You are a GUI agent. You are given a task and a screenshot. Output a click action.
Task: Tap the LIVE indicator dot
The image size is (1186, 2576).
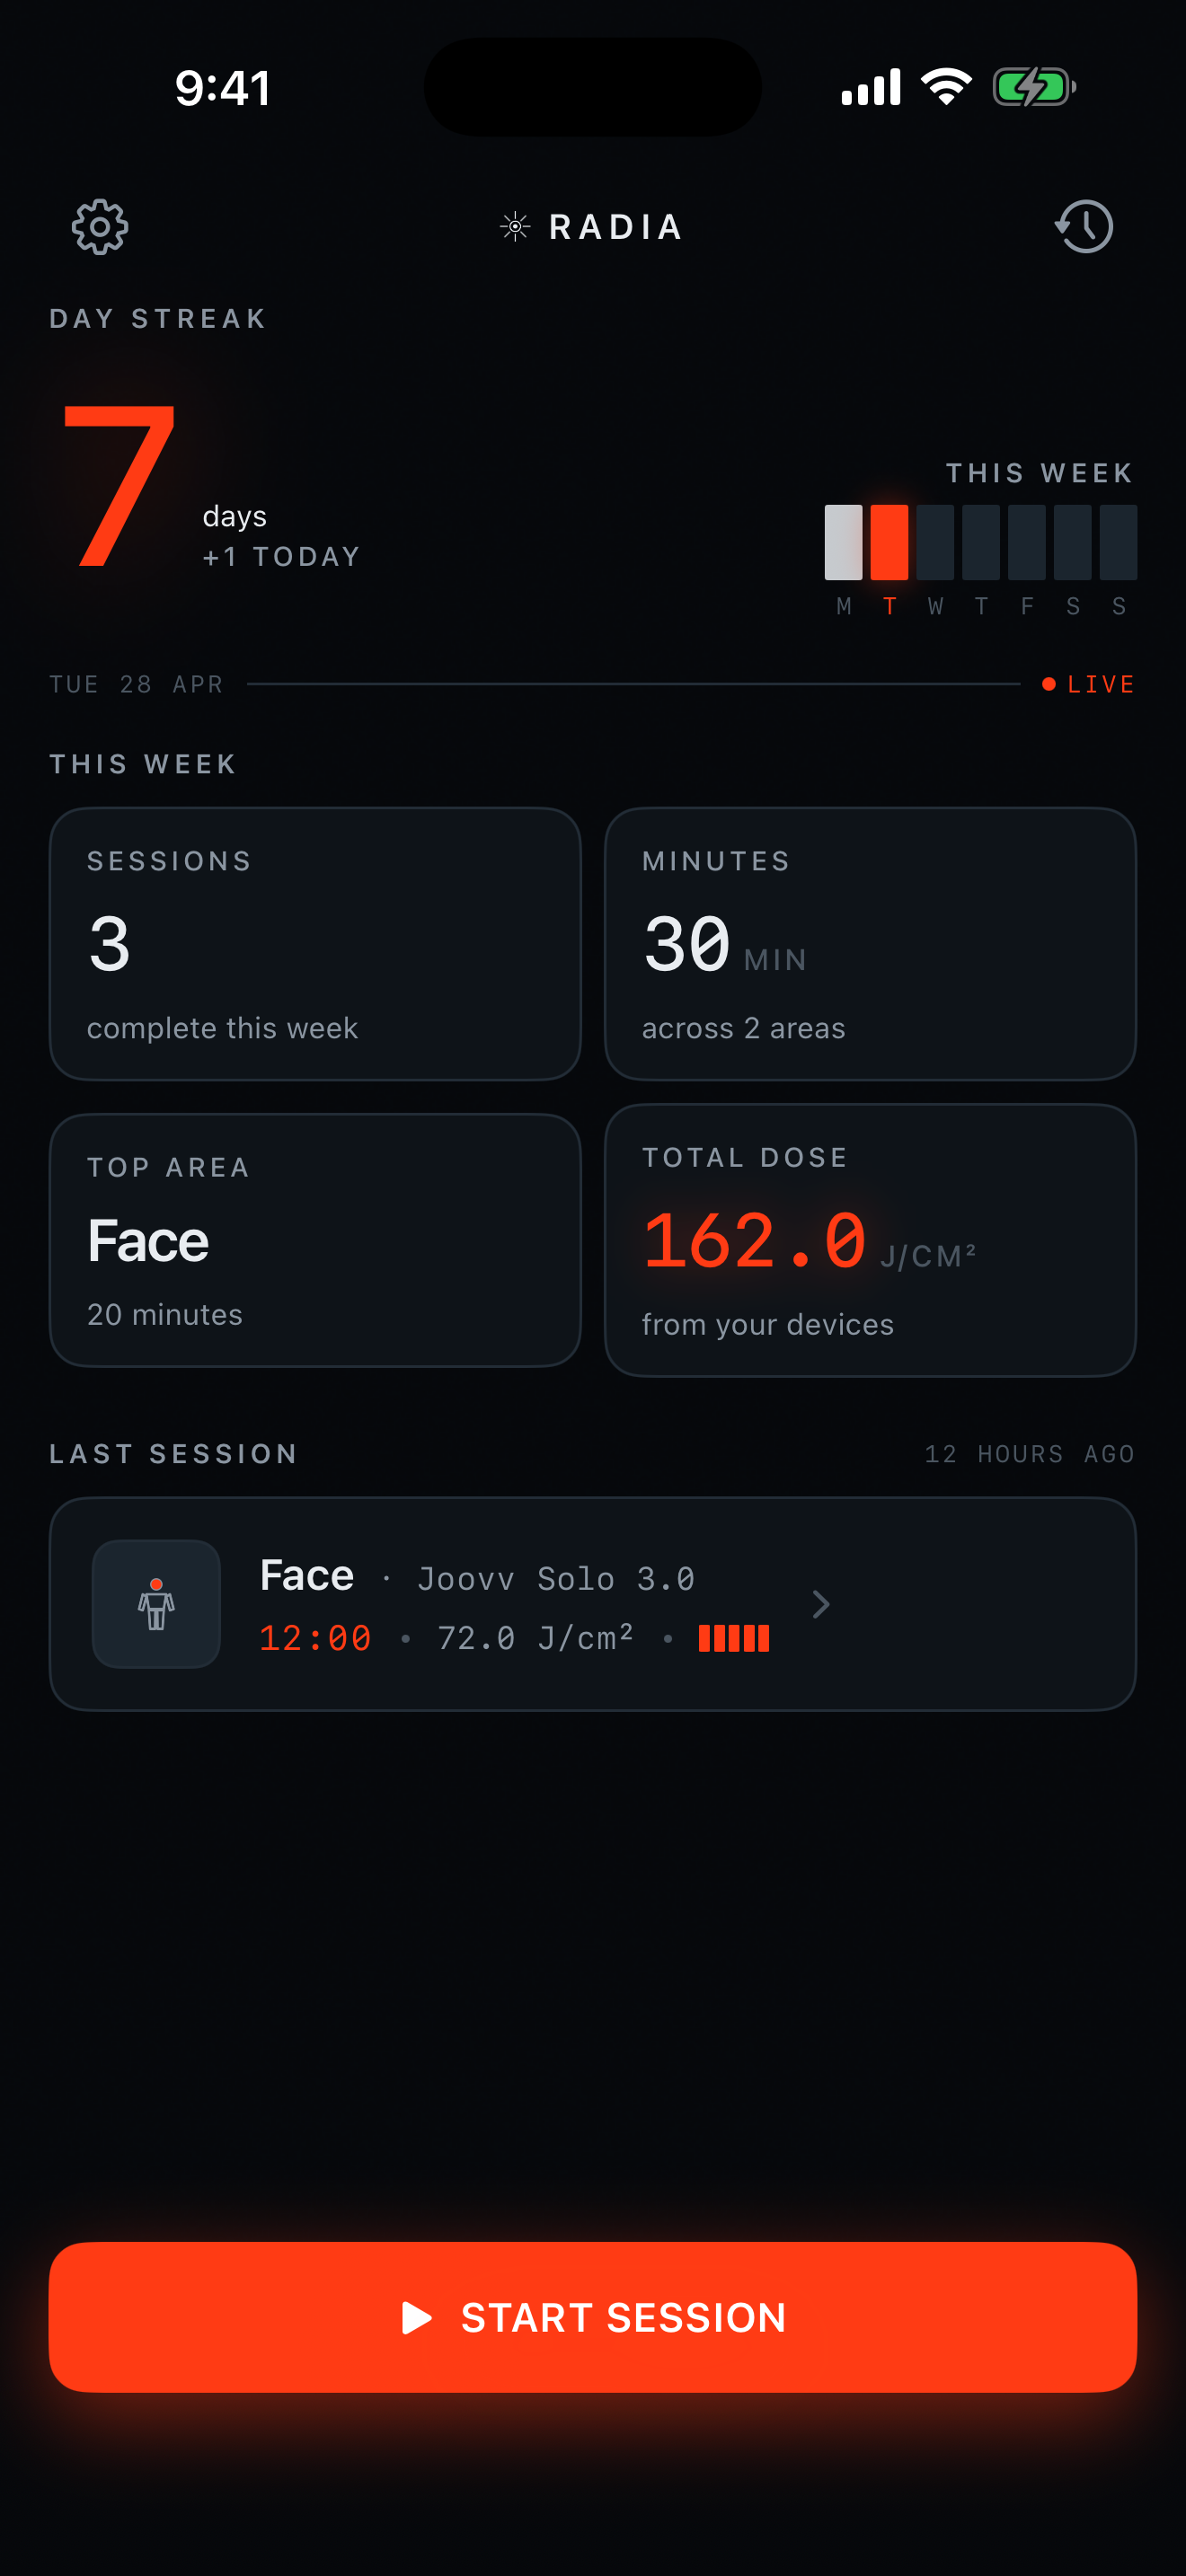point(1048,684)
